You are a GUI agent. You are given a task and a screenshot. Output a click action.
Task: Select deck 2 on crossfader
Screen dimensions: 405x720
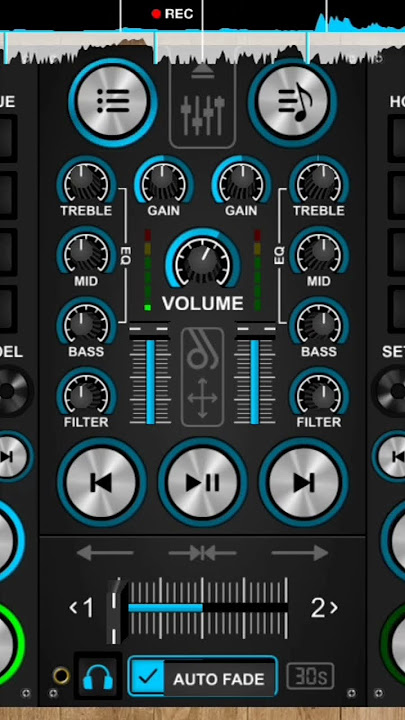tap(324, 608)
